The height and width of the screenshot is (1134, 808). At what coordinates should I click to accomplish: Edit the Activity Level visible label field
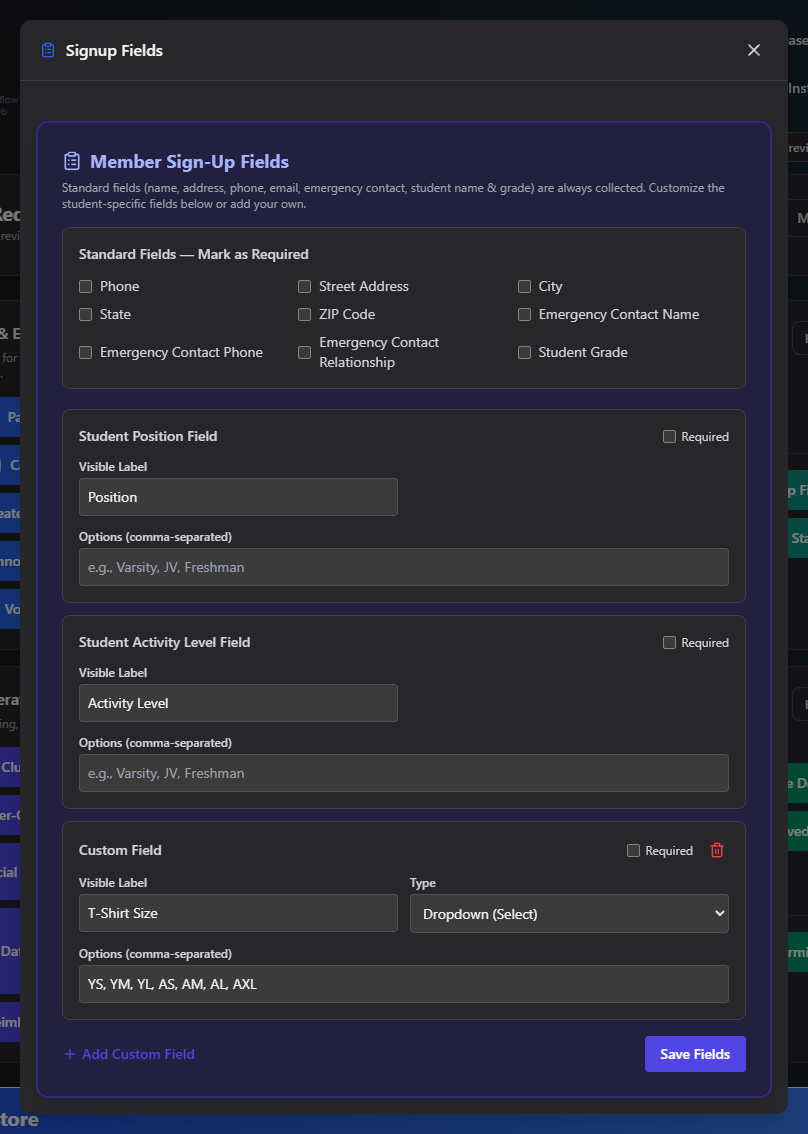pyautogui.click(x=238, y=703)
